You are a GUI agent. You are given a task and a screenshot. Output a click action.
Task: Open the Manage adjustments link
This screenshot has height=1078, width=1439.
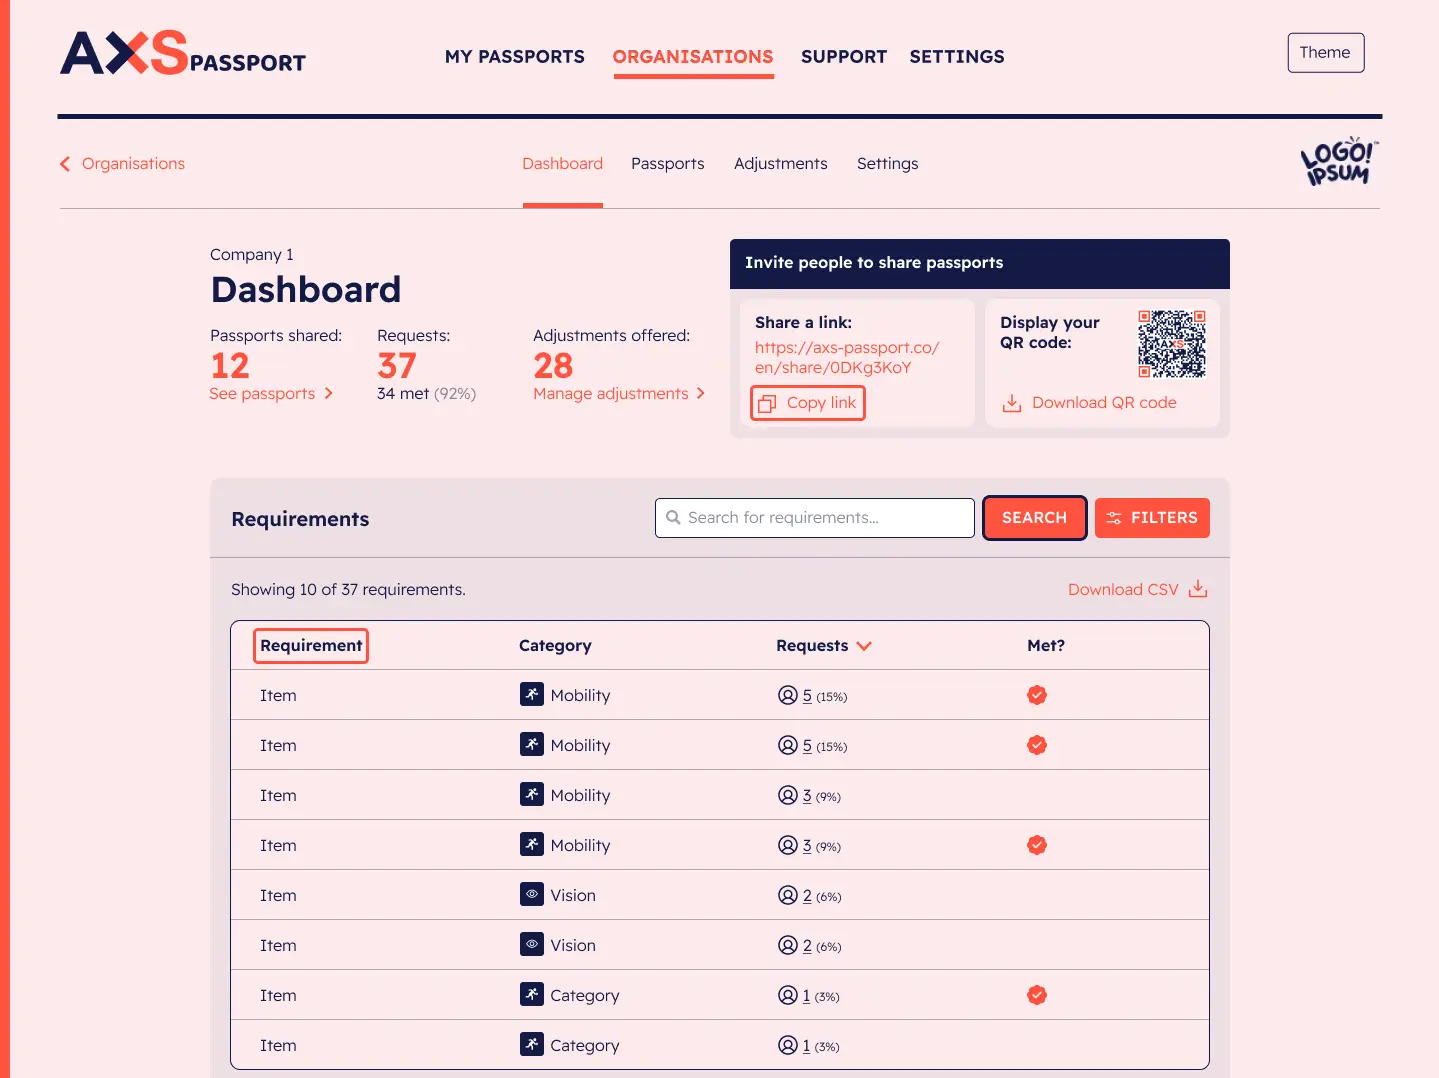coord(619,394)
